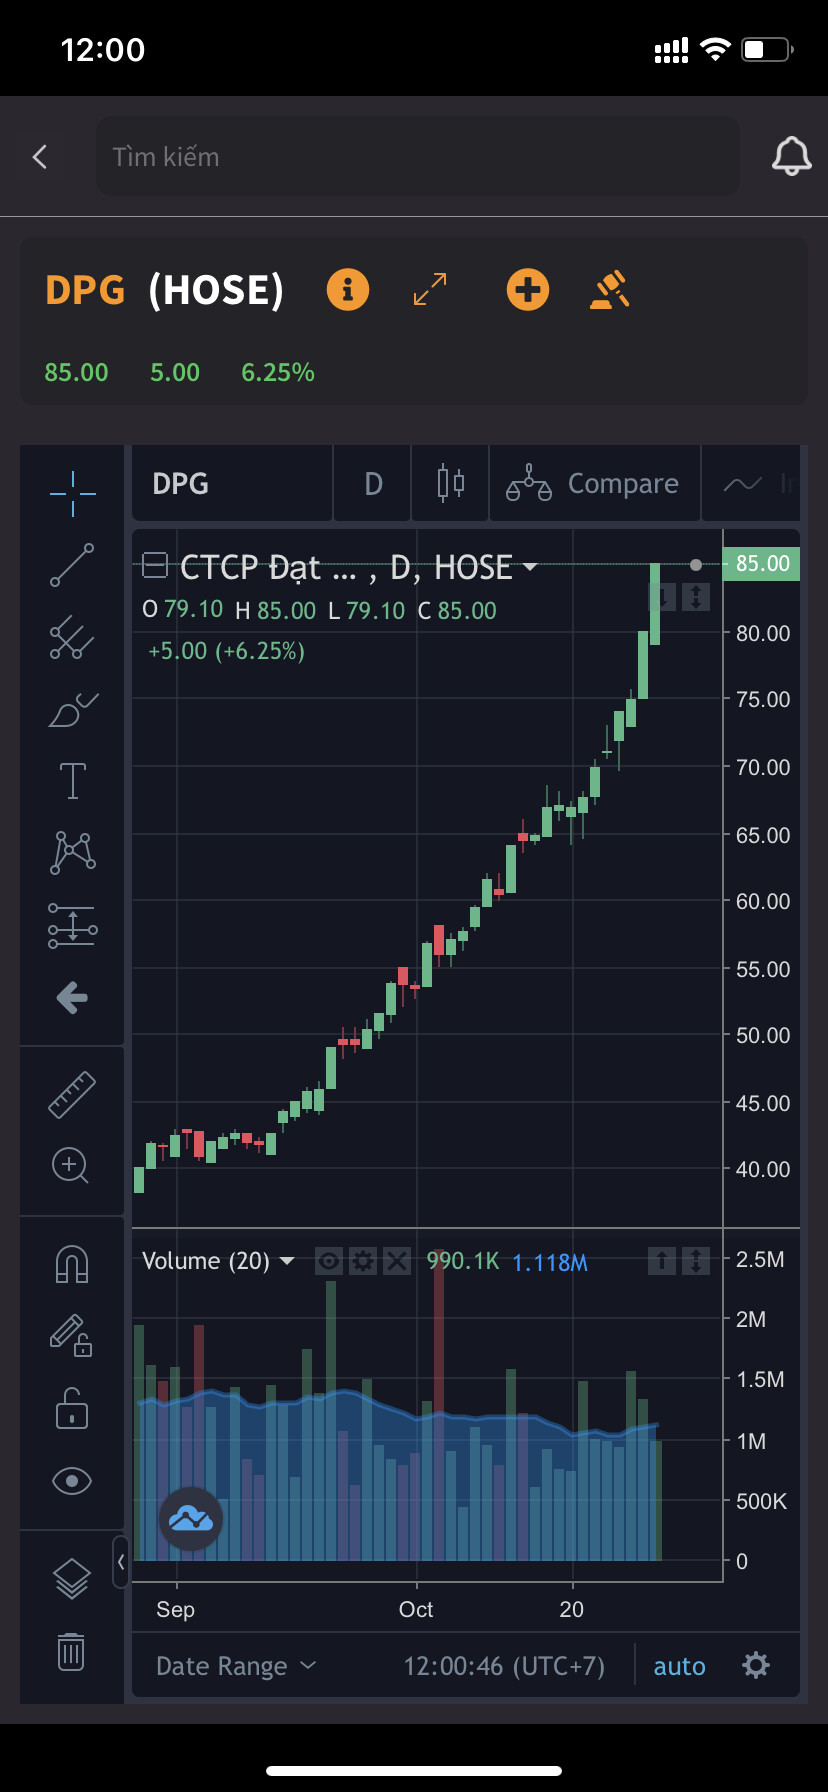Screen dimensions: 828x1792
Task: Open the candlestick chart style menu
Action: [x=451, y=484]
